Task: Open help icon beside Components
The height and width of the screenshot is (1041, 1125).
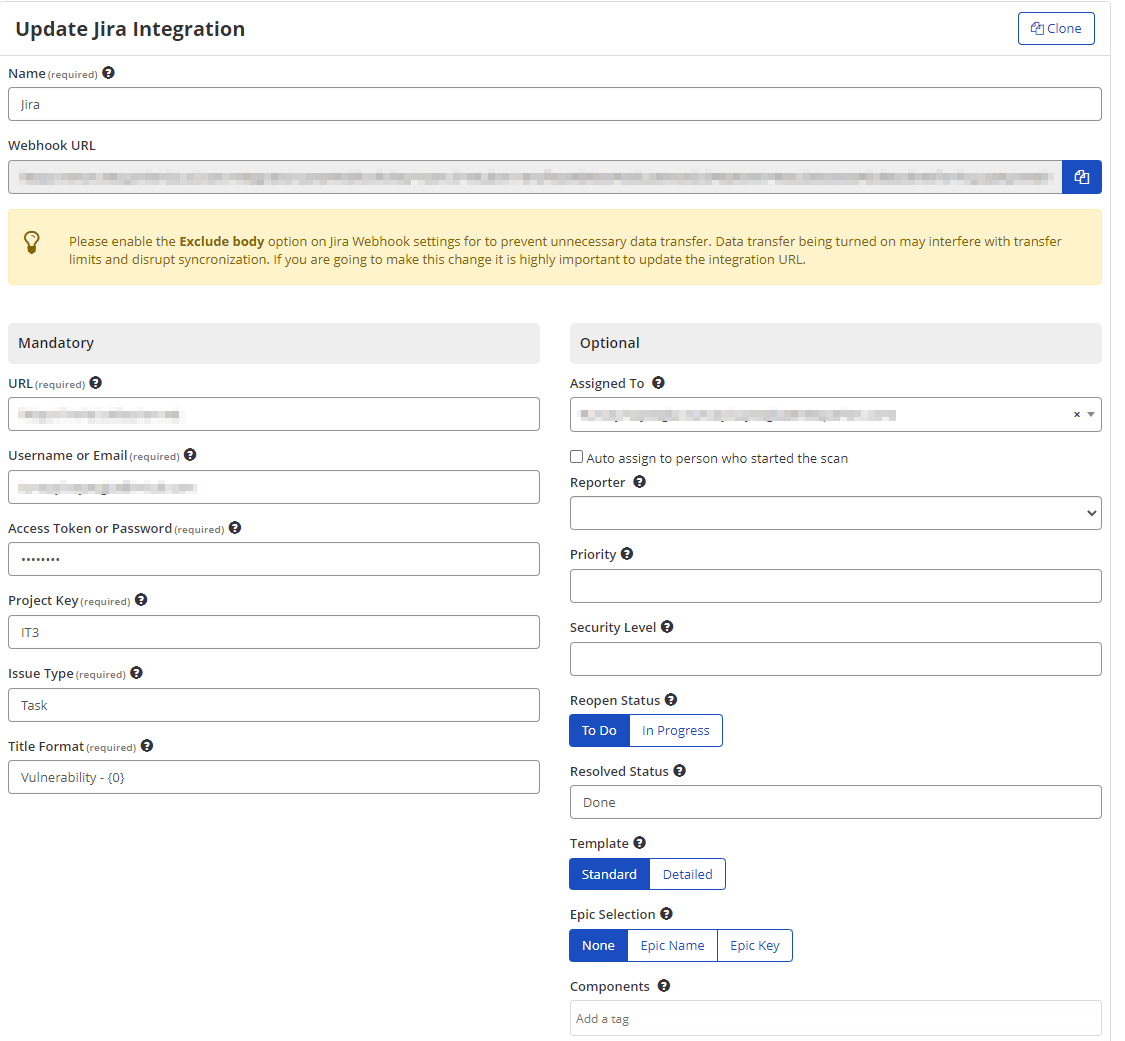Action: (664, 986)
